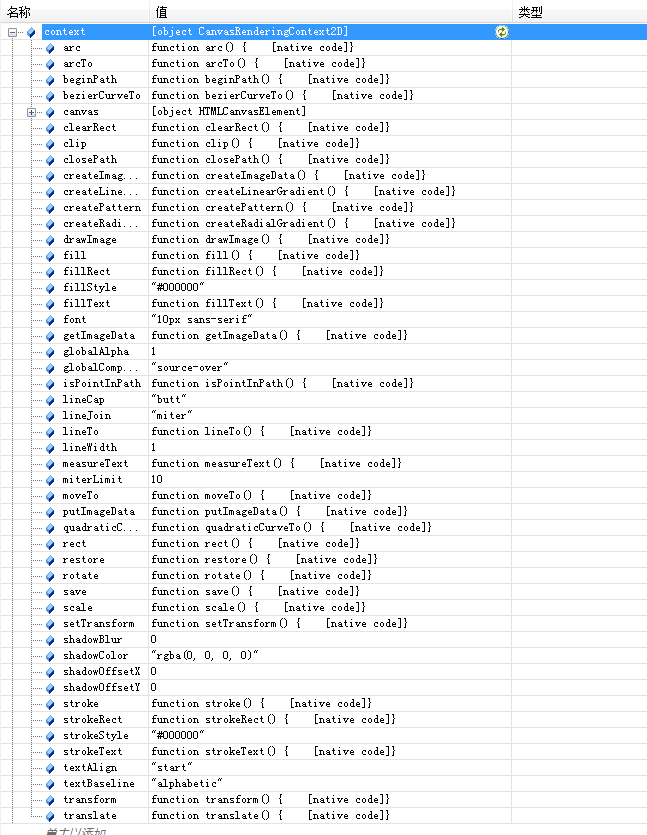
Task: Click the value "source-over"
Action: (190, 367)
